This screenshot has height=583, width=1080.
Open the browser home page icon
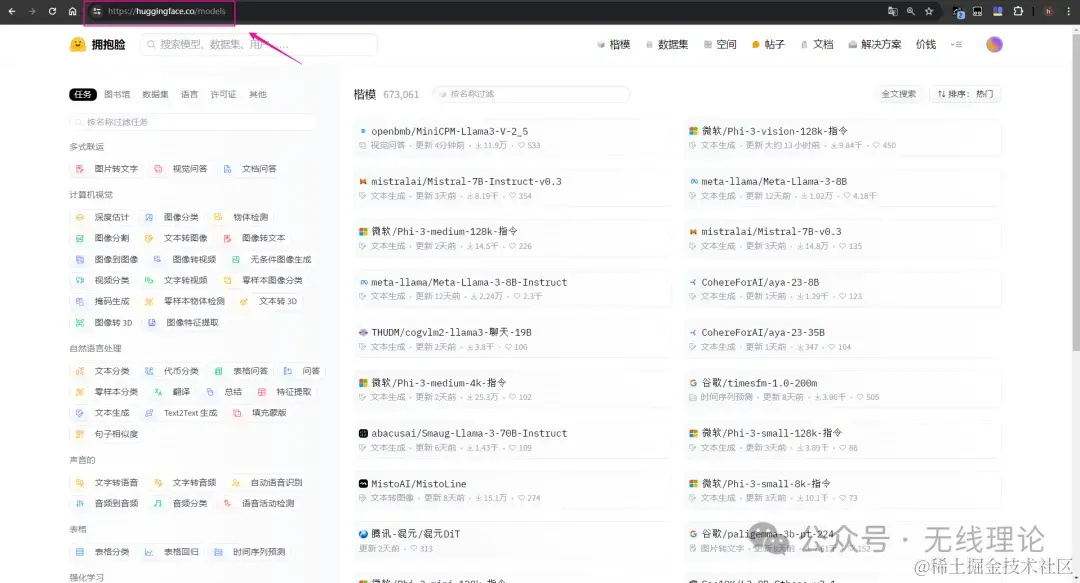[x=72, y=11]
